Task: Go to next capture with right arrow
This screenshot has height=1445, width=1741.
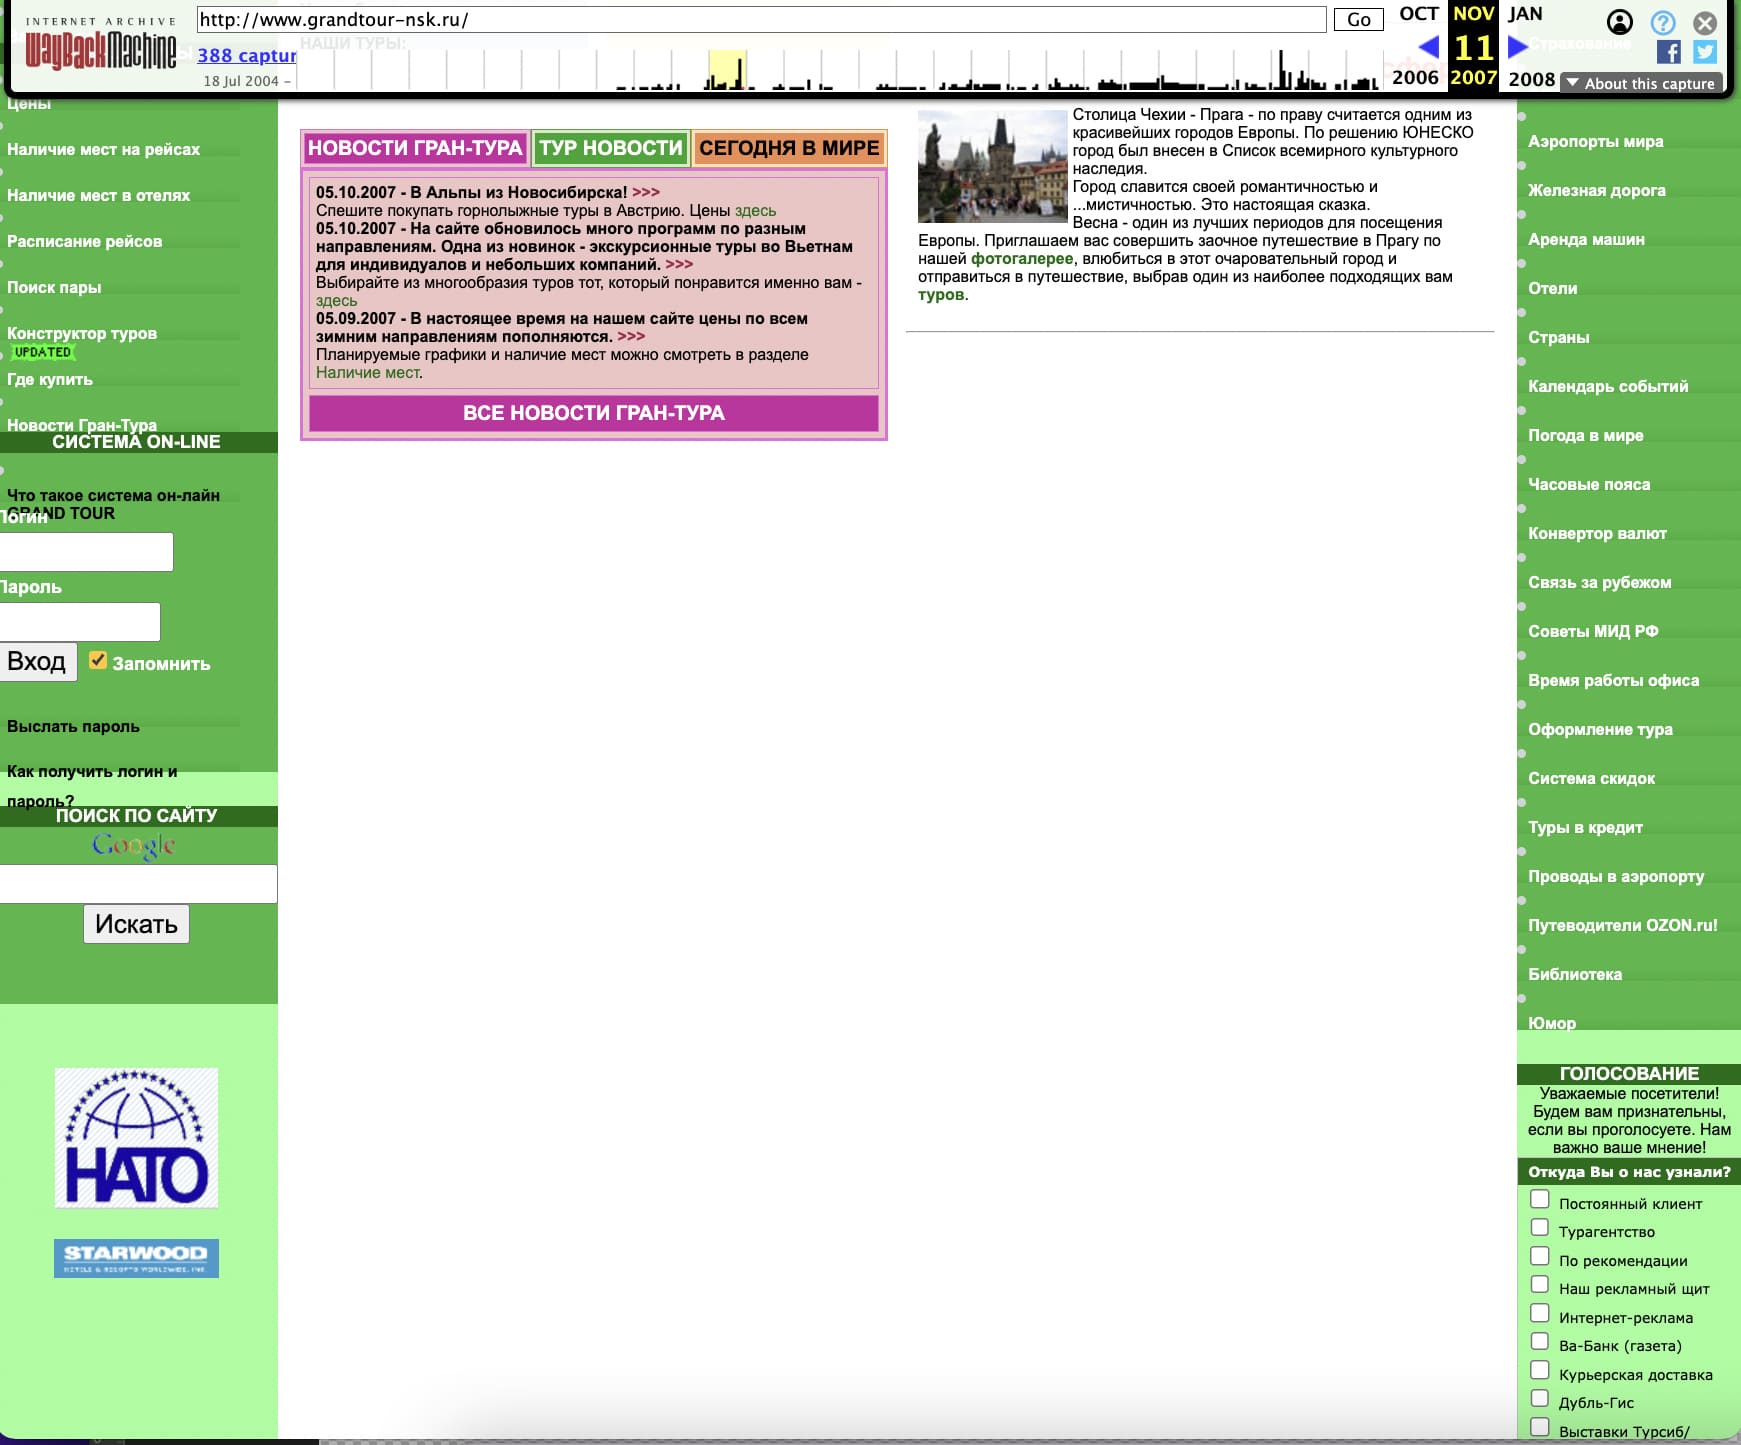Action: click(x=1517, y=47)
